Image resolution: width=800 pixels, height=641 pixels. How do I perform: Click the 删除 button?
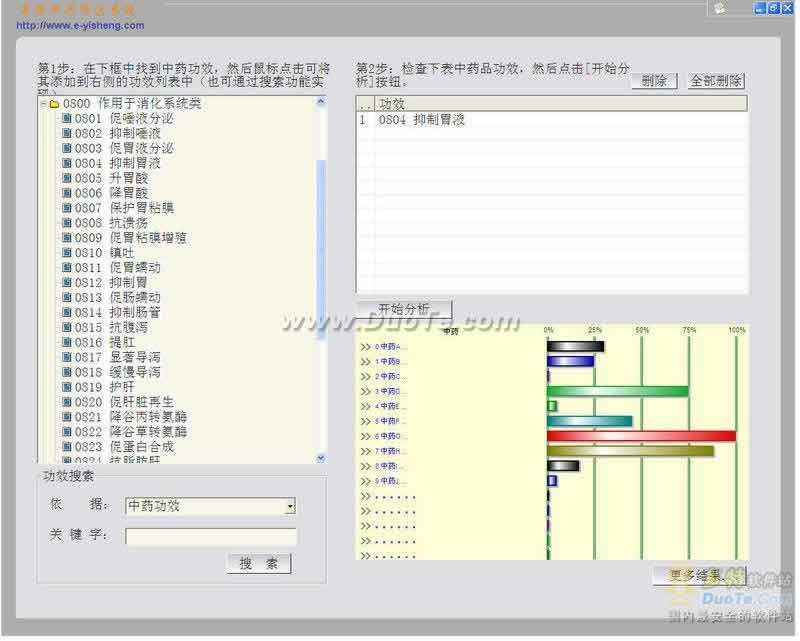pos(654,81)
